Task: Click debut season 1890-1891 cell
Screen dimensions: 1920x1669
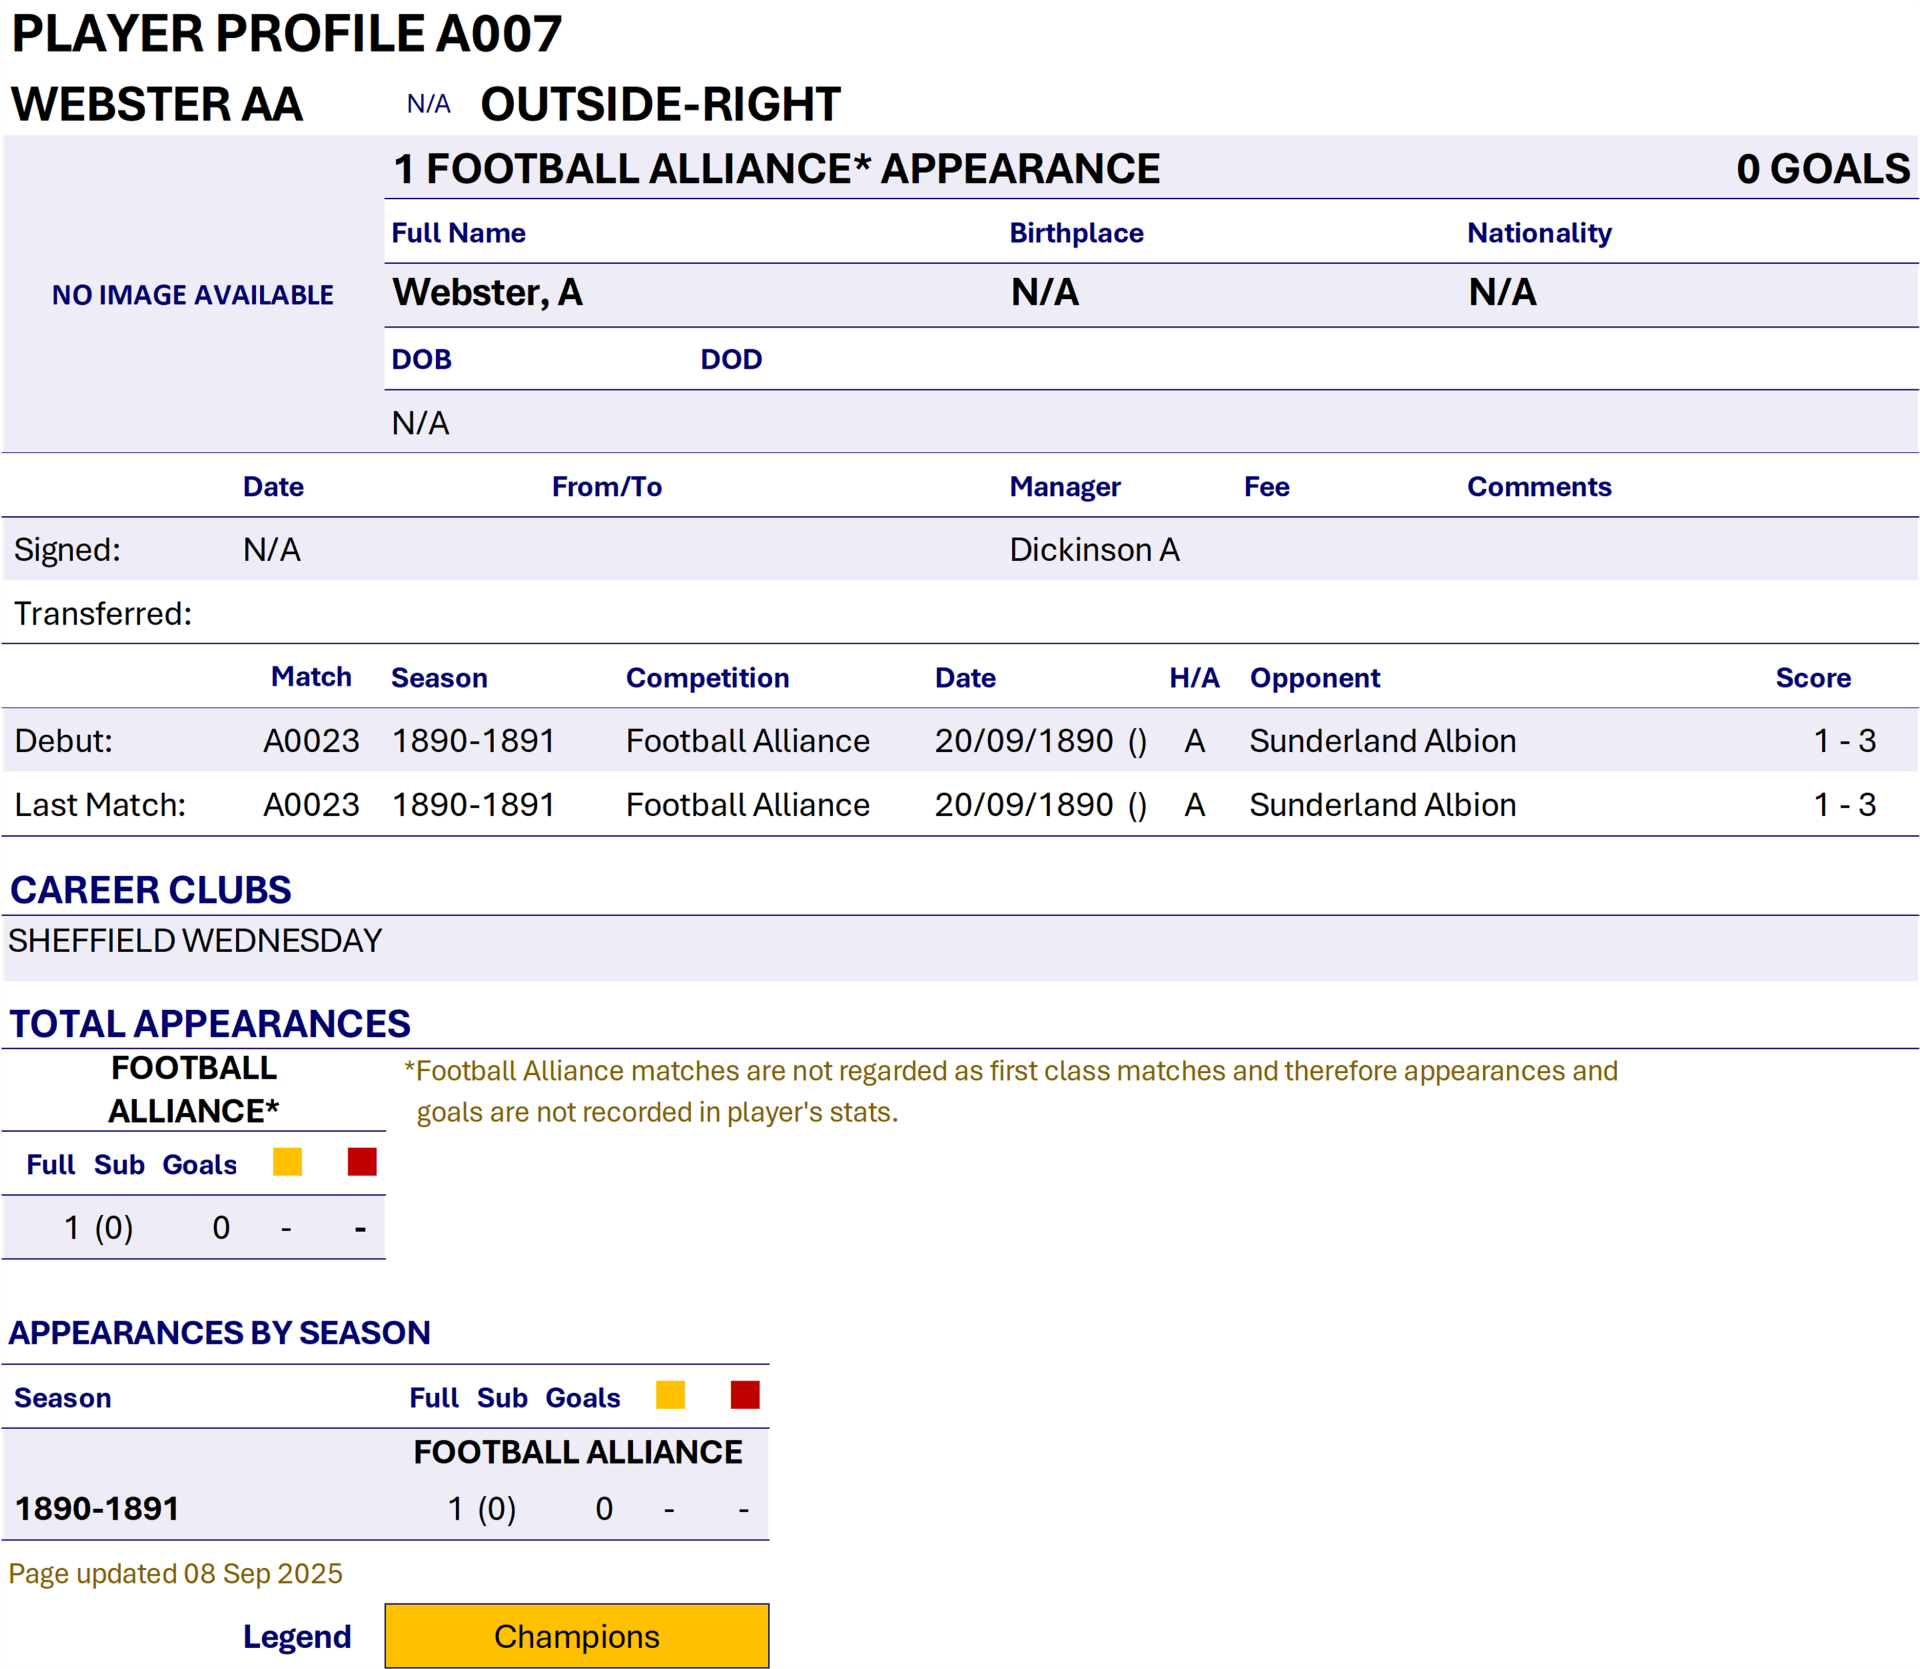Action: [473, 741]
